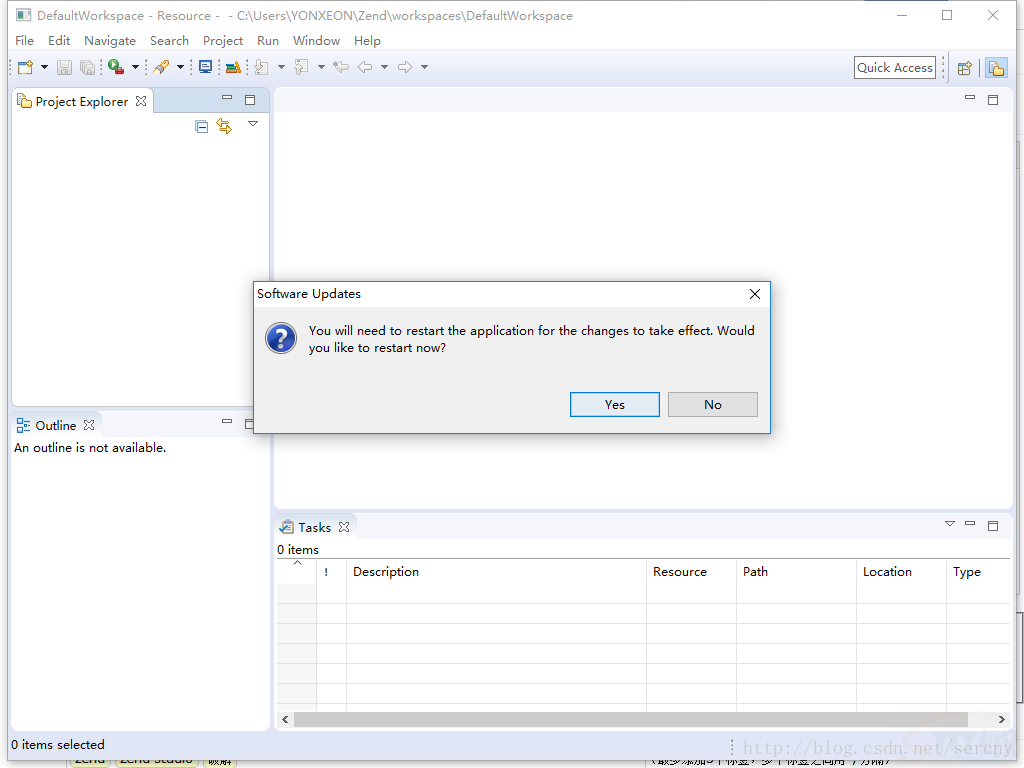Click the Last Edit Location icon
Image resolution: width=1024 pixels, height=768 pixels.
[341, 67]
